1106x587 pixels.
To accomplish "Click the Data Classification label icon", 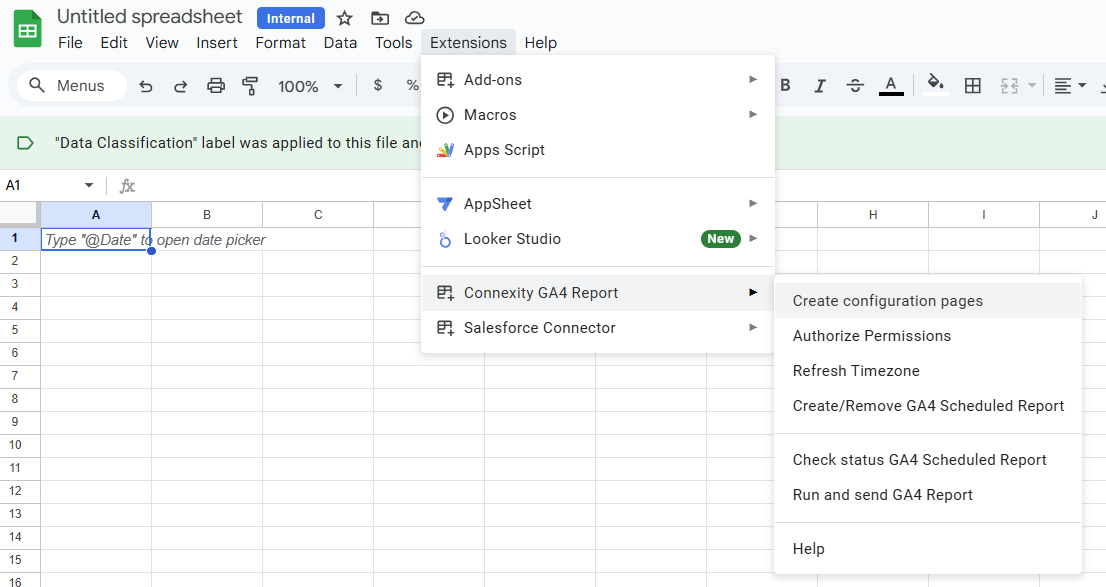I will coord(25,143).
